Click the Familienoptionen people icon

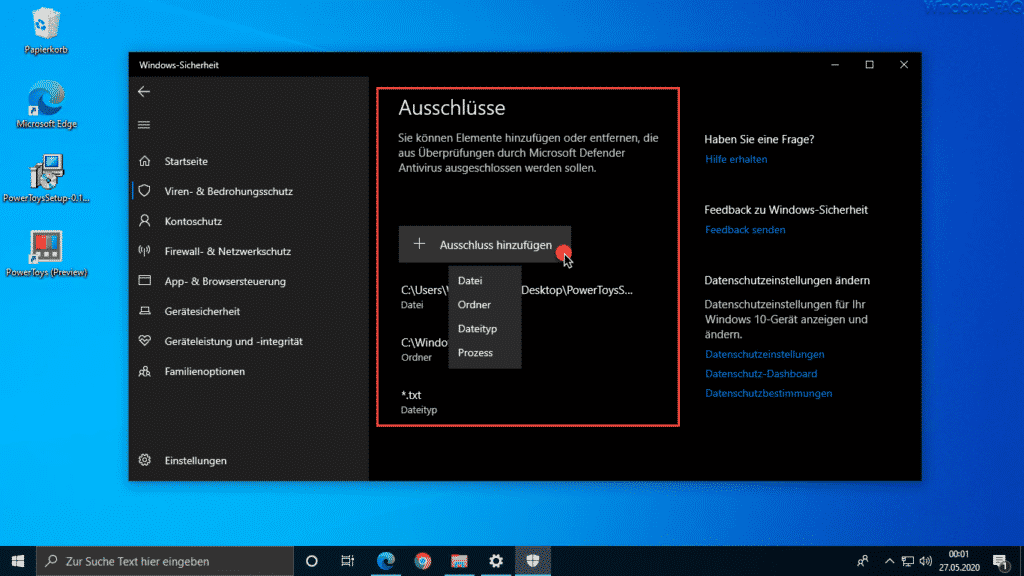point(144,371)
